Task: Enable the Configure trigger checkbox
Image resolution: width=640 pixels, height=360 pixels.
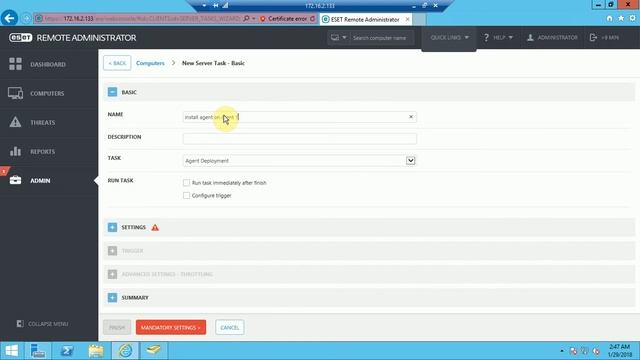Action: coord(187,196)
